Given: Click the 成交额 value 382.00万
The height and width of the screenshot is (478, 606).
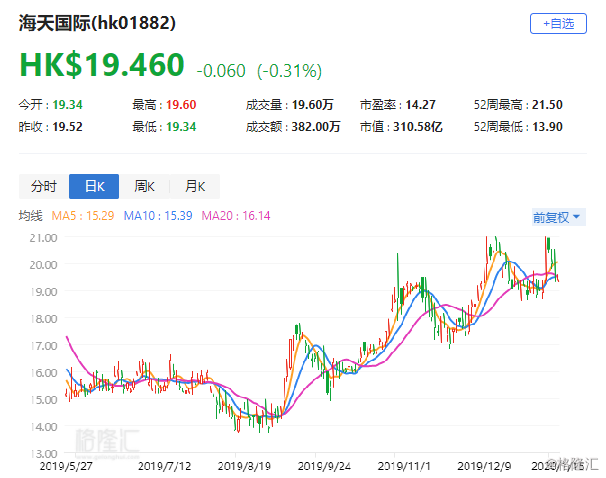Looking at the screenshot, I should pyautogui.click(x=316, y=127).
